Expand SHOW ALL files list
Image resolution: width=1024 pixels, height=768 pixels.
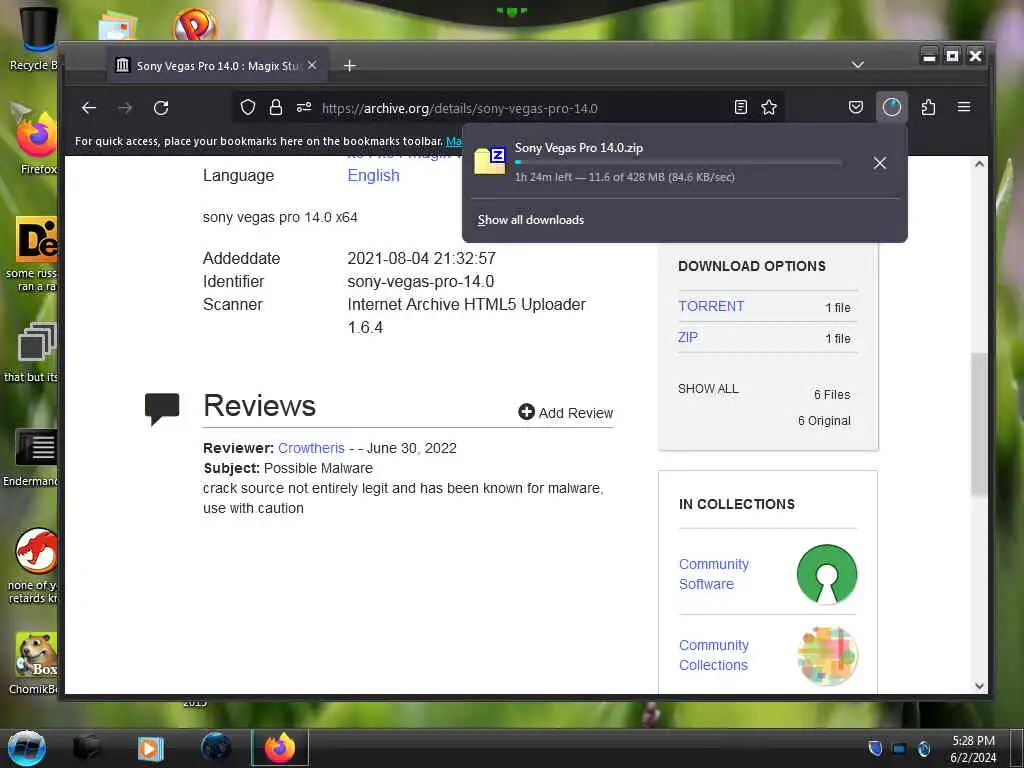click(x=708, y=389)
